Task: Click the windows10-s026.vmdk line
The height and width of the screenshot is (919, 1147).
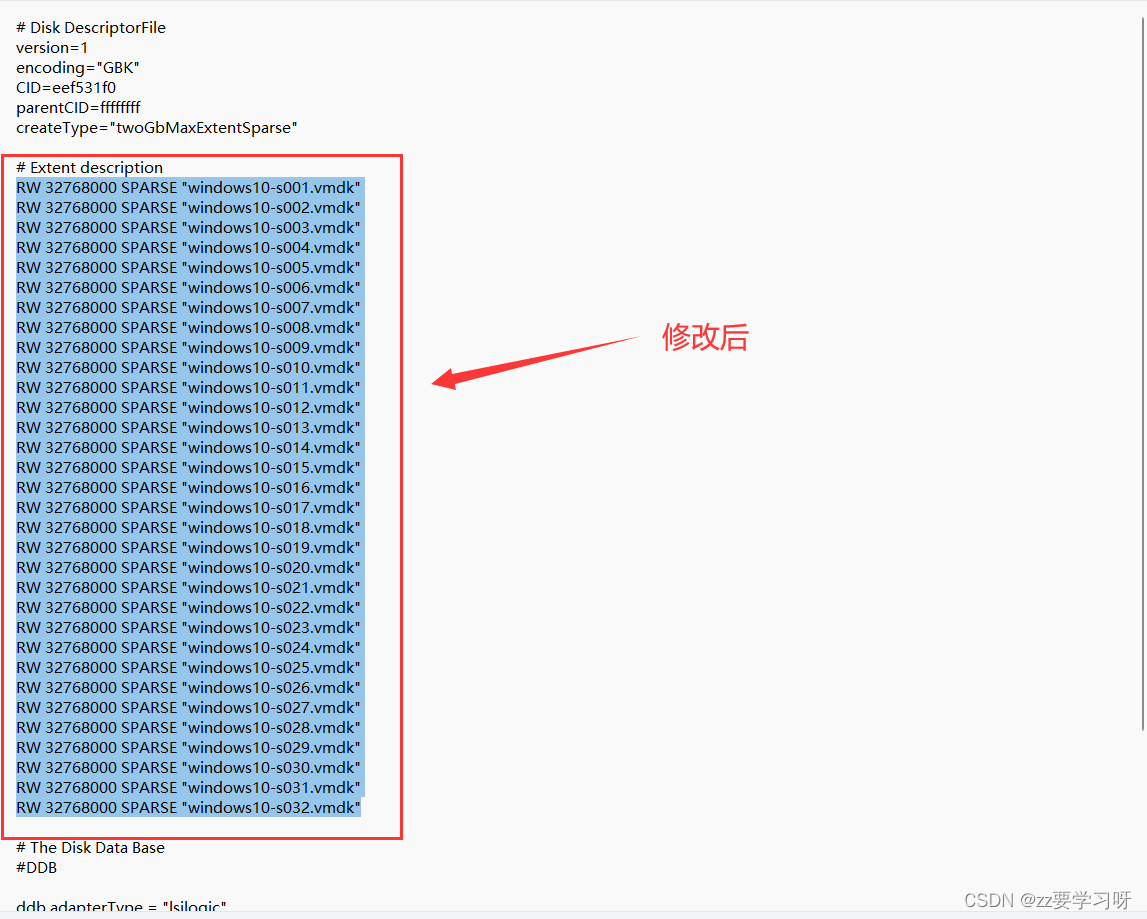Action: coord(189,688)
